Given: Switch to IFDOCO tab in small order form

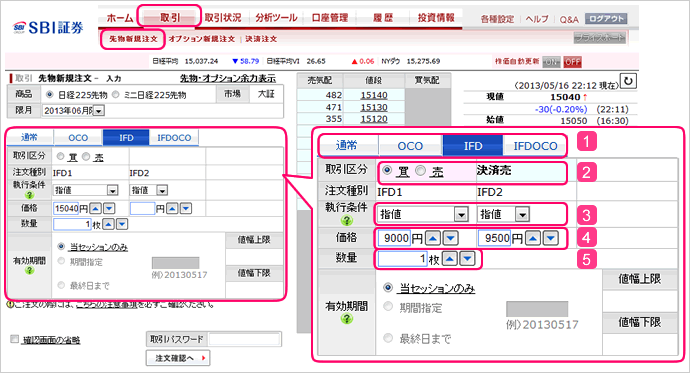Looking at the screenshot, I should [174, 138].
